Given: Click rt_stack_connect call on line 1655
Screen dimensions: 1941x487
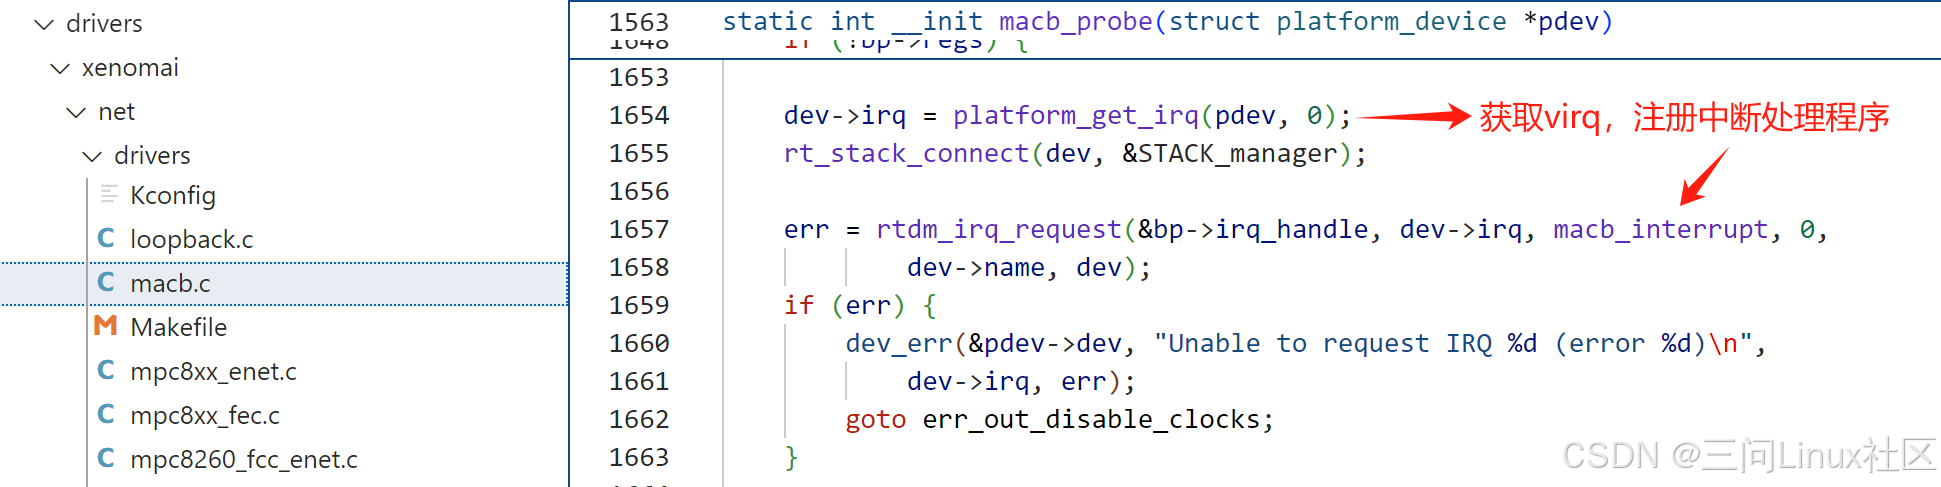Looking at the screenshot, I should click(907, 154).
